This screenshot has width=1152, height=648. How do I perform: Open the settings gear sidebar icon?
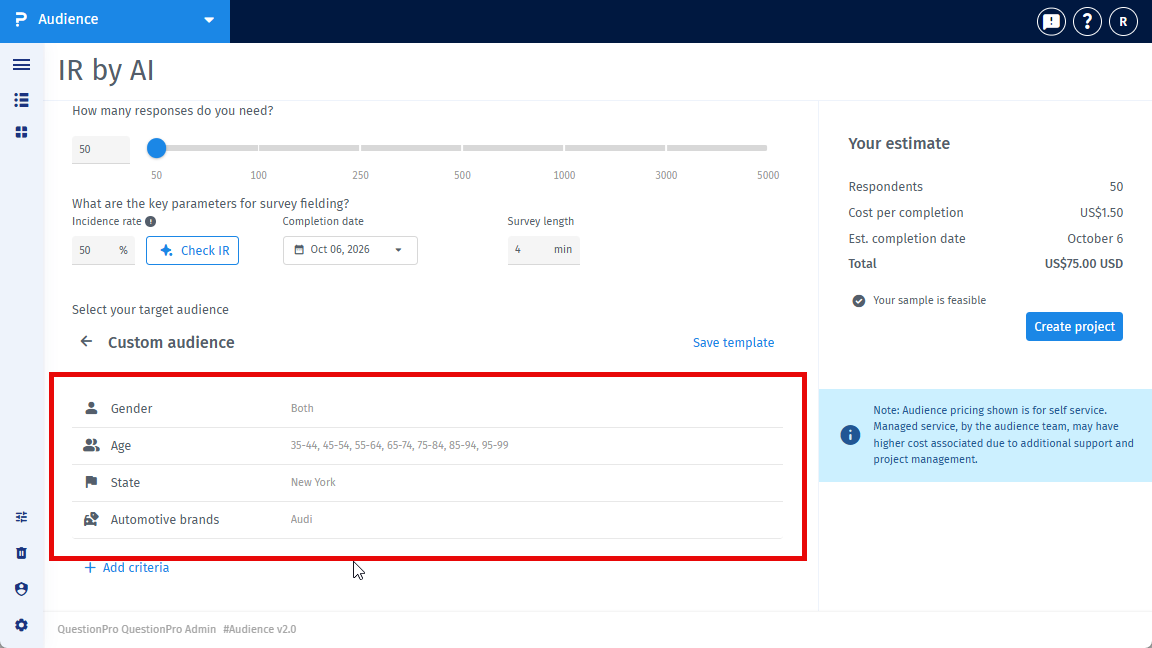[21, 625]
